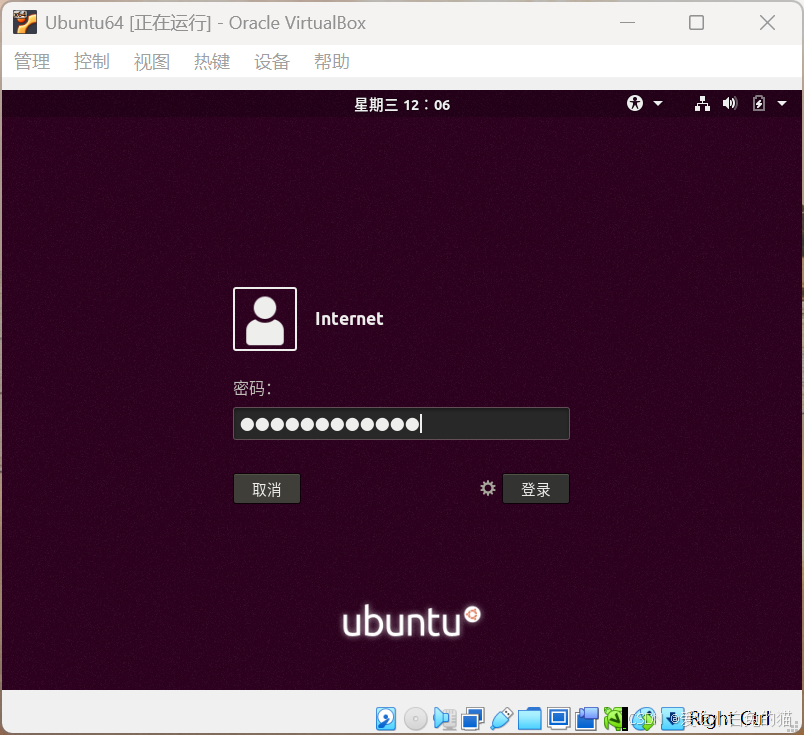Click the keyboard capture arrow icon

pyautogui.click(x=672, y=719)
